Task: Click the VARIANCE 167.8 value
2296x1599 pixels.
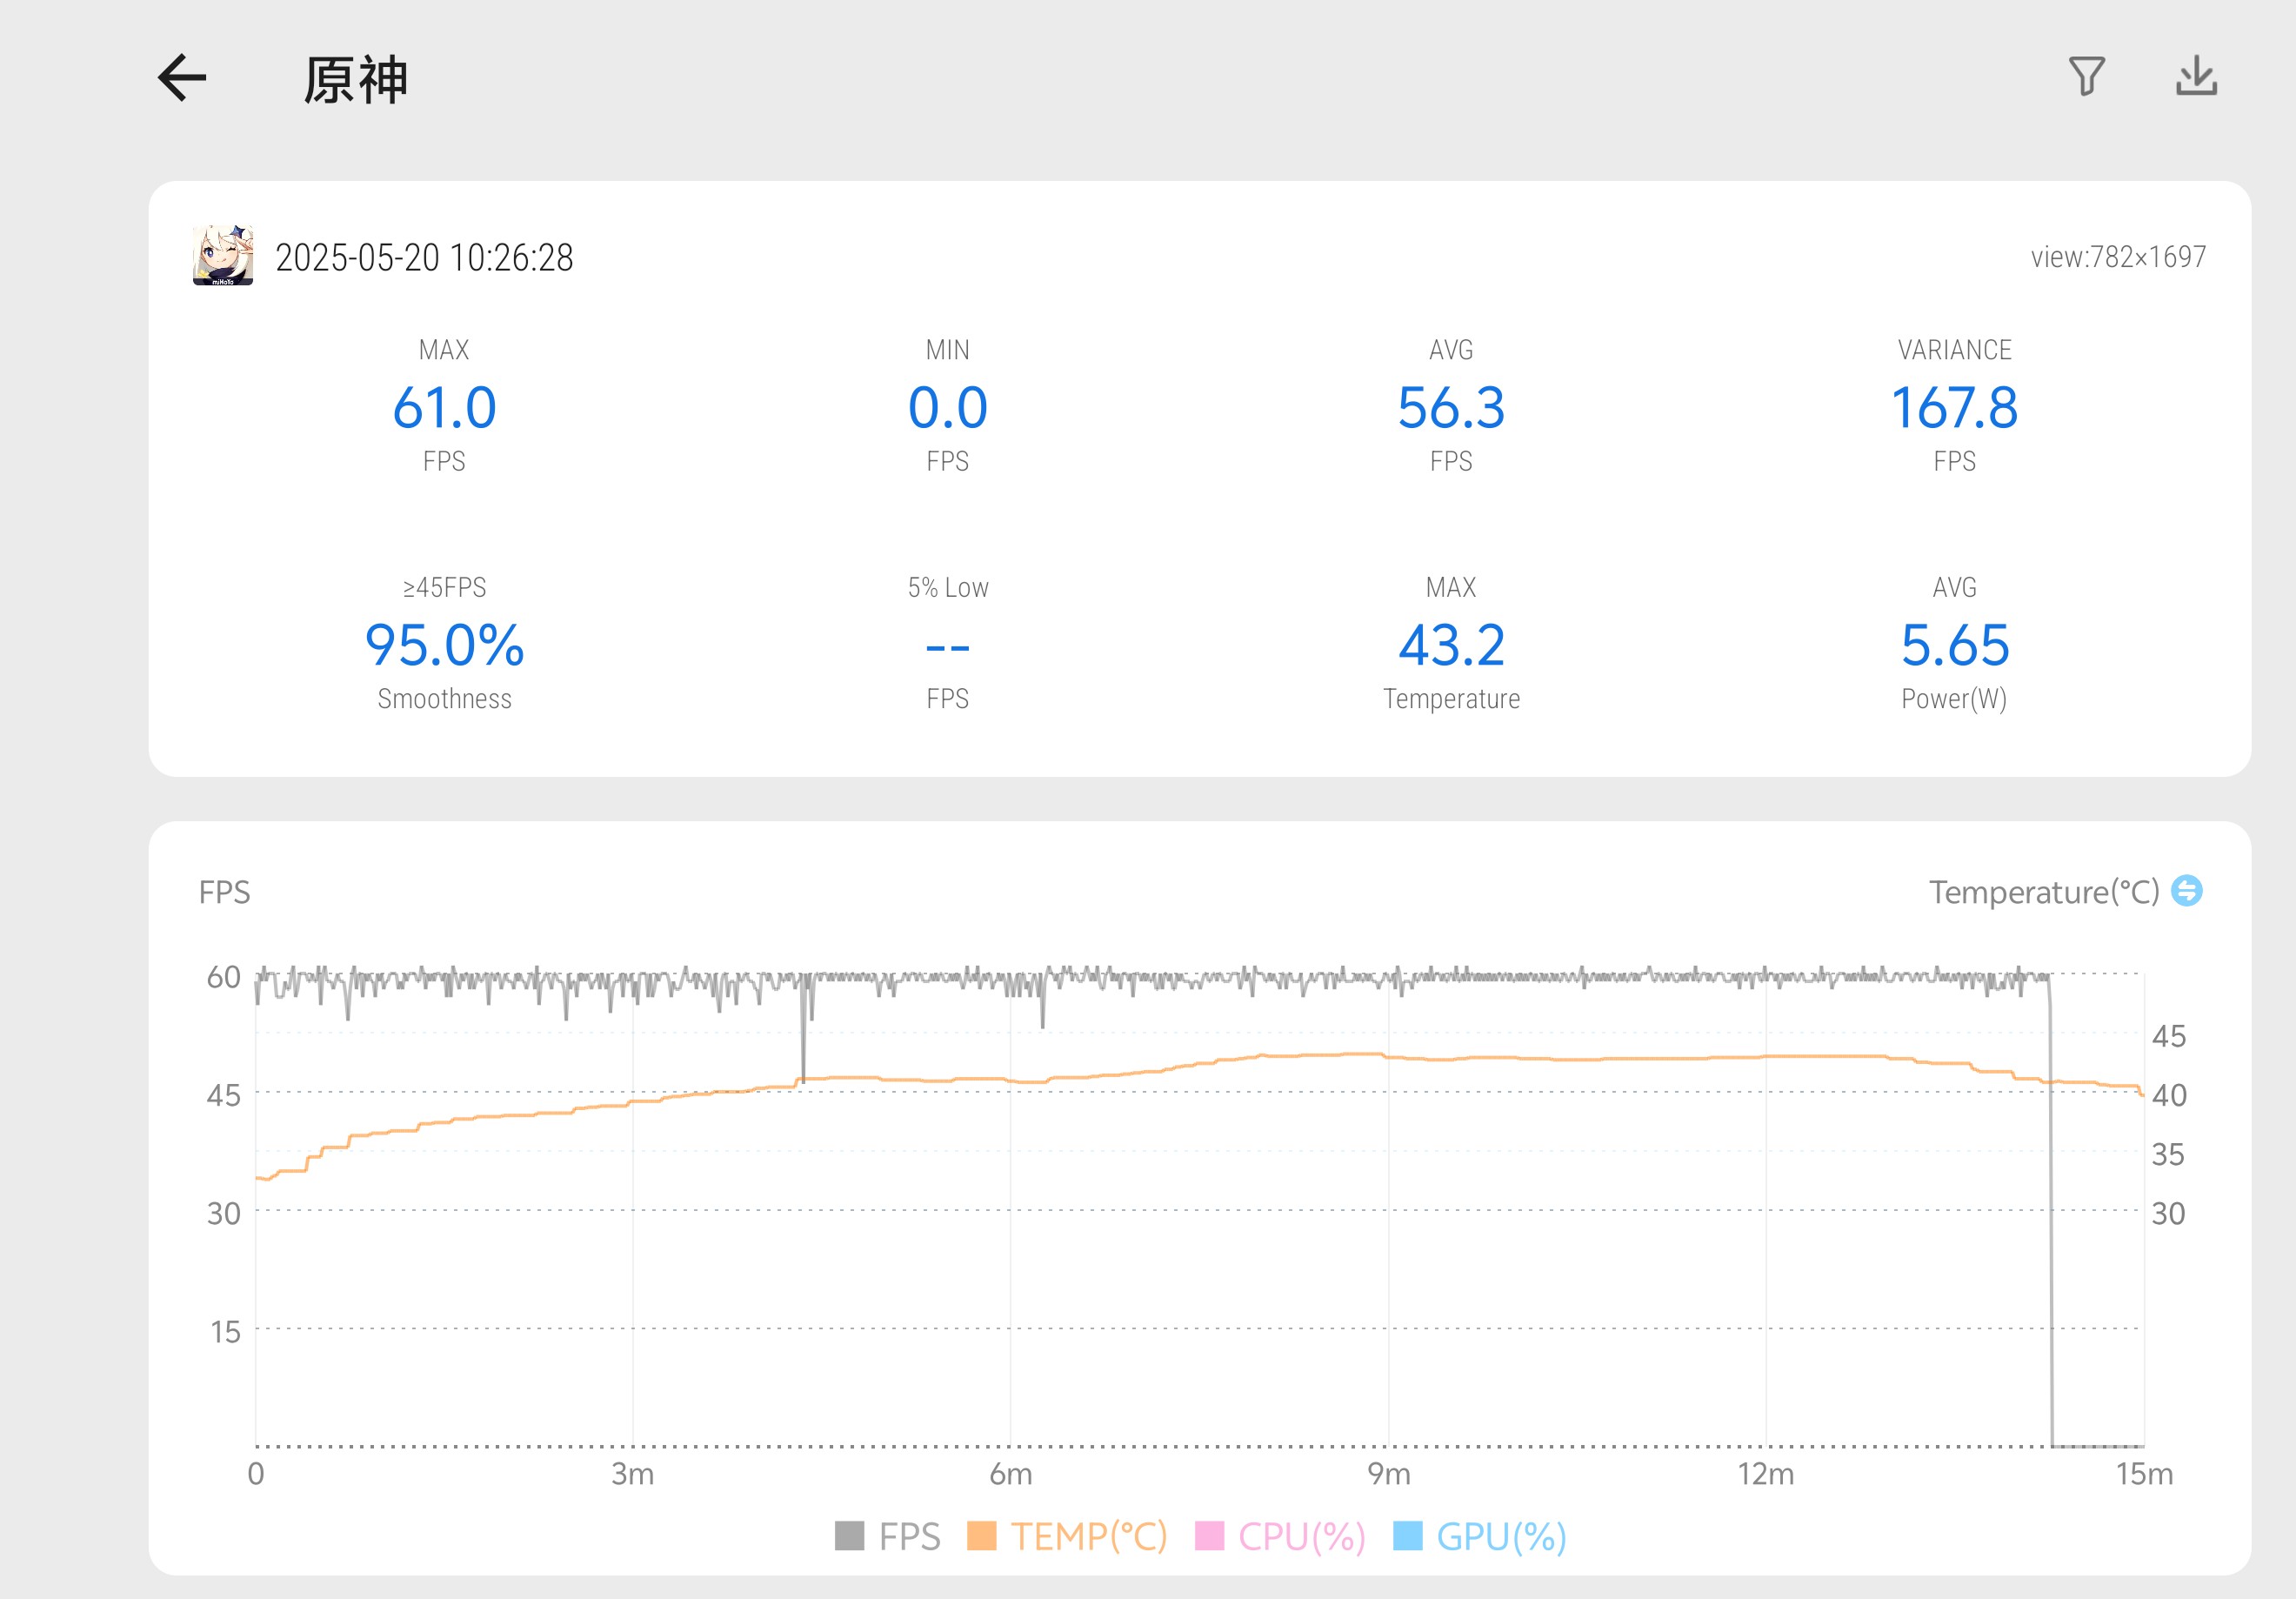Action: point(1954,407)
